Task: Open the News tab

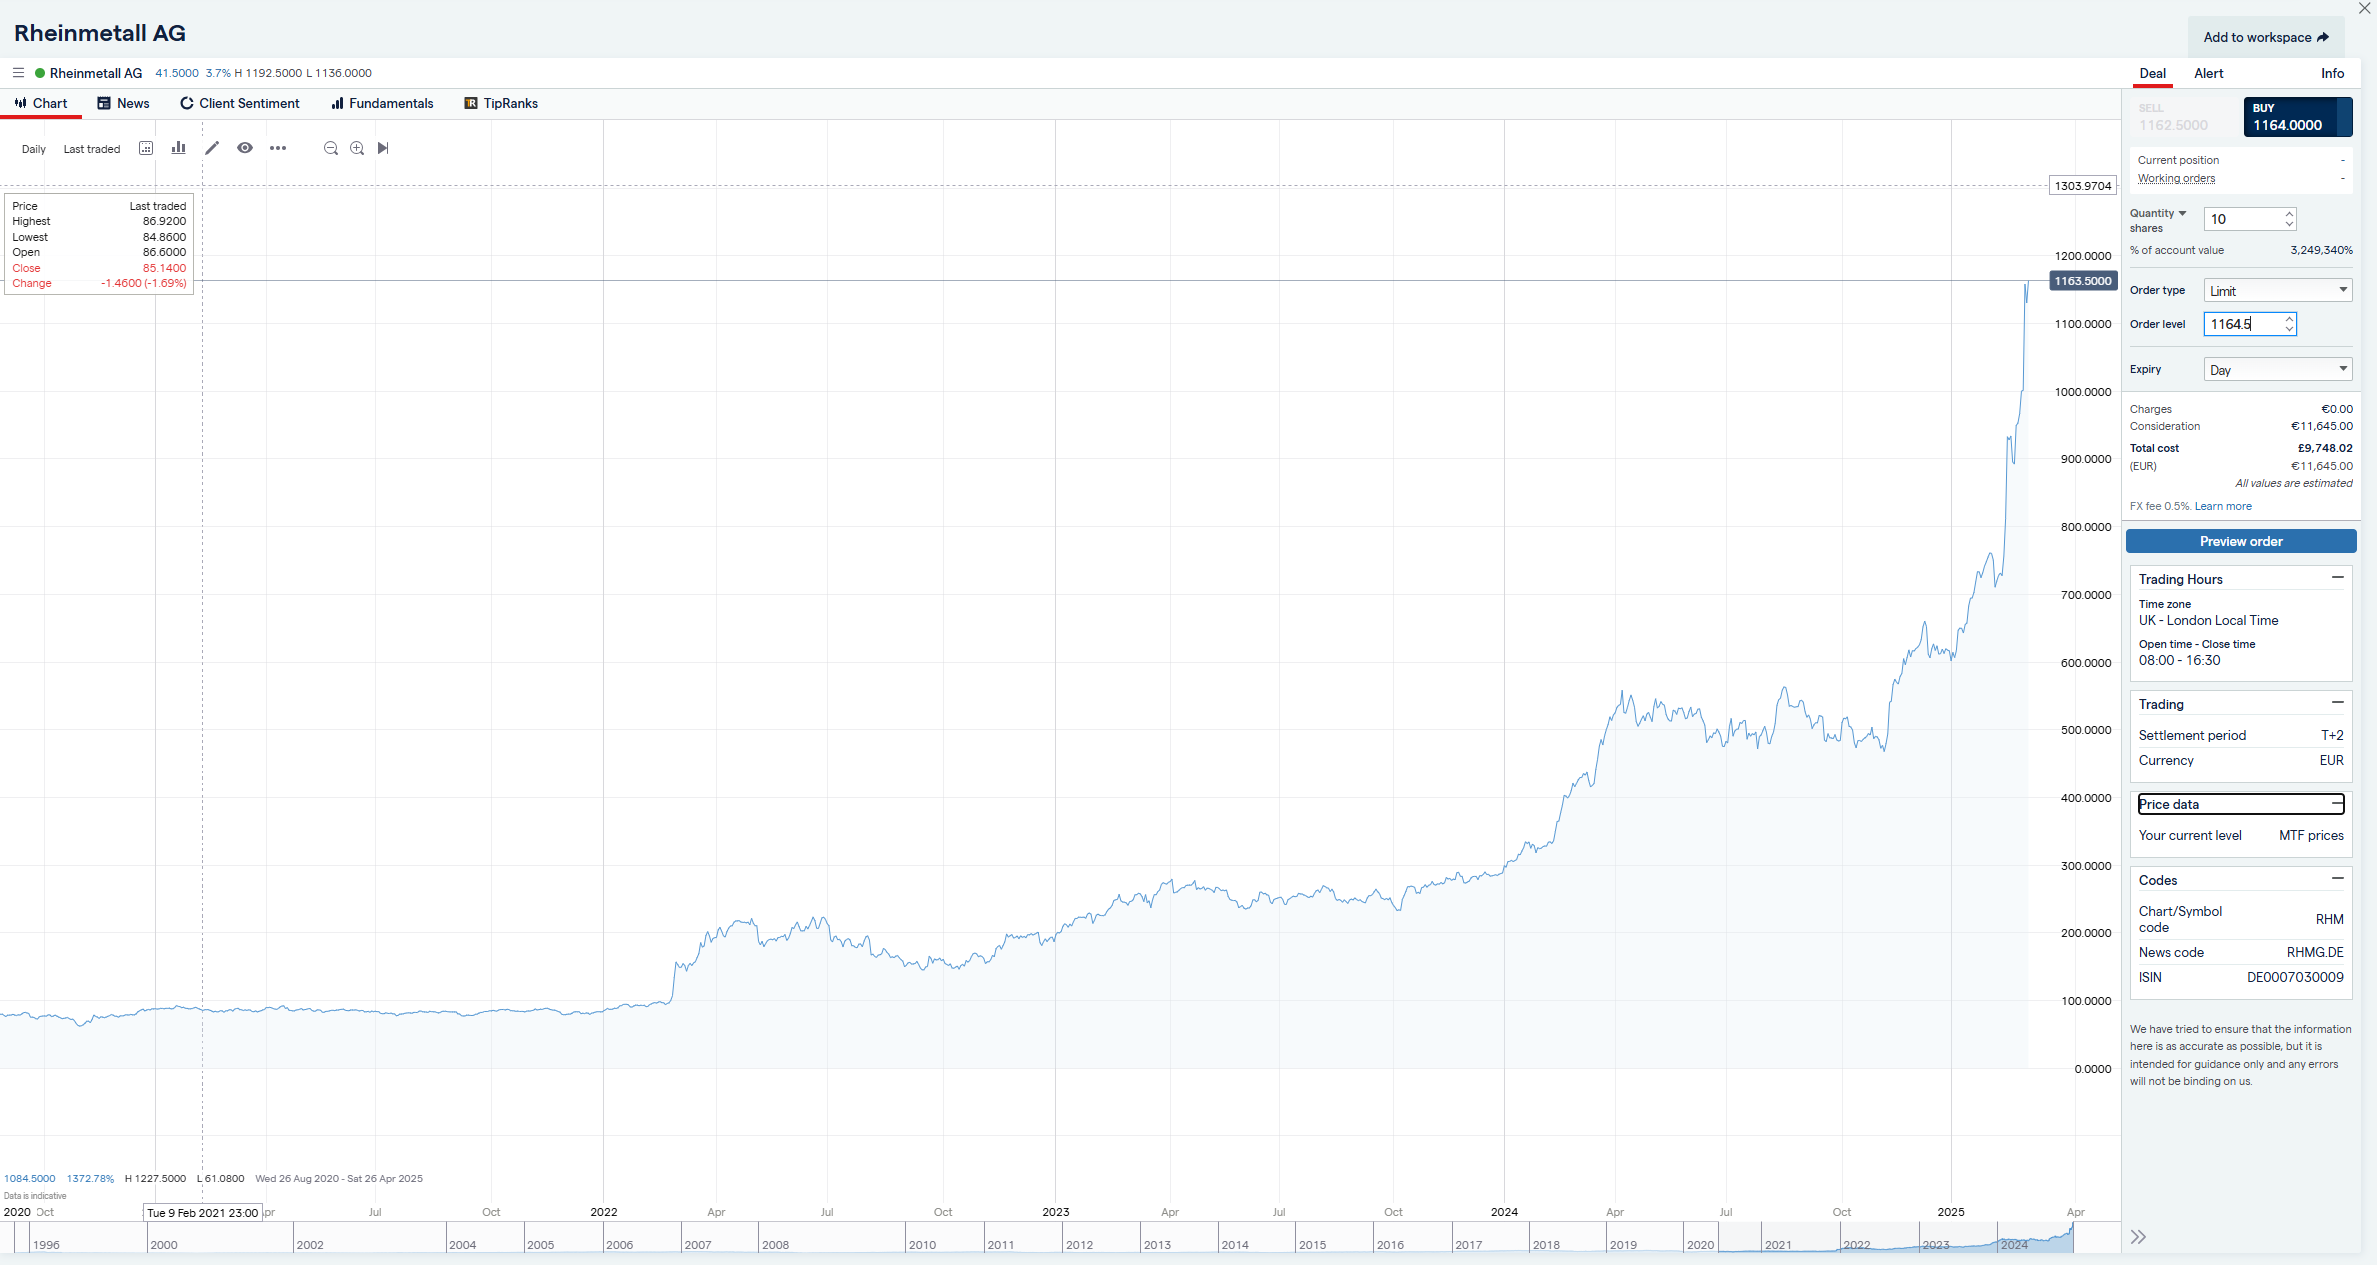Action: (x=123, y=103)
